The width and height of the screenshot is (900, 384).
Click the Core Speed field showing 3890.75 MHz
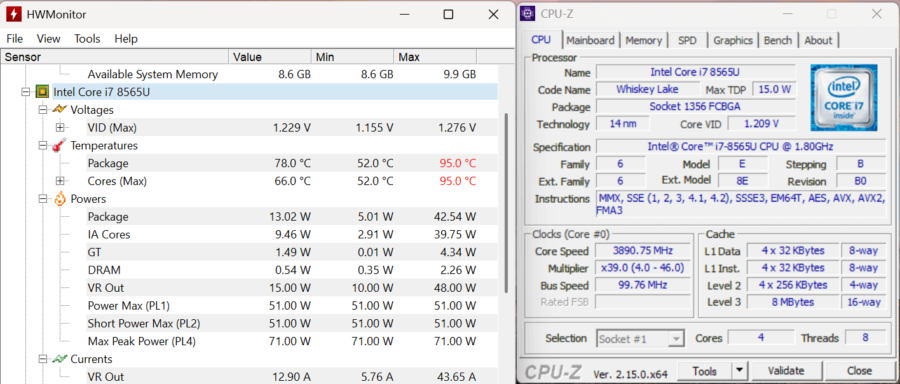point(642,251)
